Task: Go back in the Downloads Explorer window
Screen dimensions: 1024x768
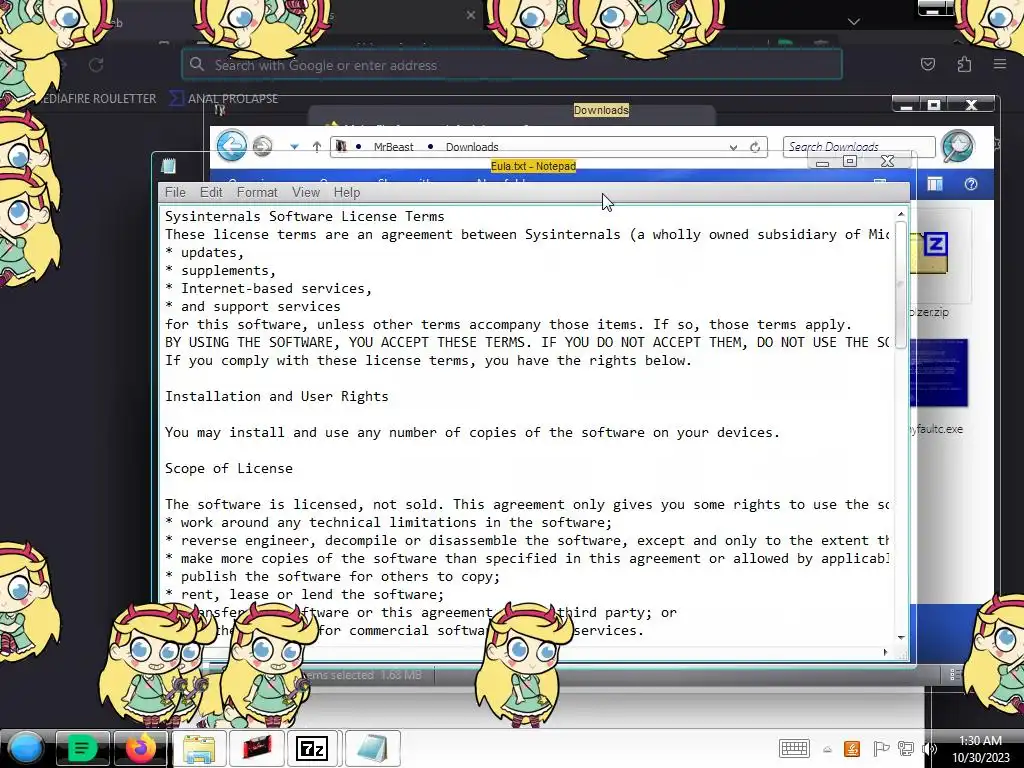Action: 231,145
